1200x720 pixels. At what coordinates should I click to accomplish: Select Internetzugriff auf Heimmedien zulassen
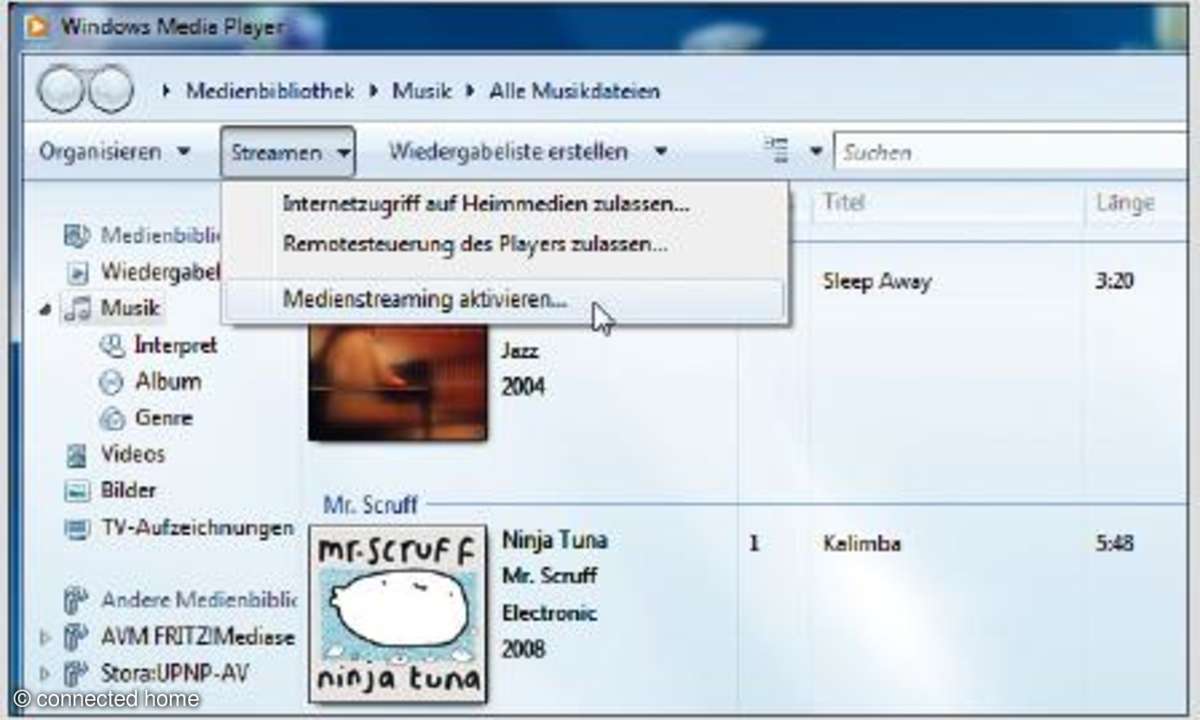click(x=486, y=205)
